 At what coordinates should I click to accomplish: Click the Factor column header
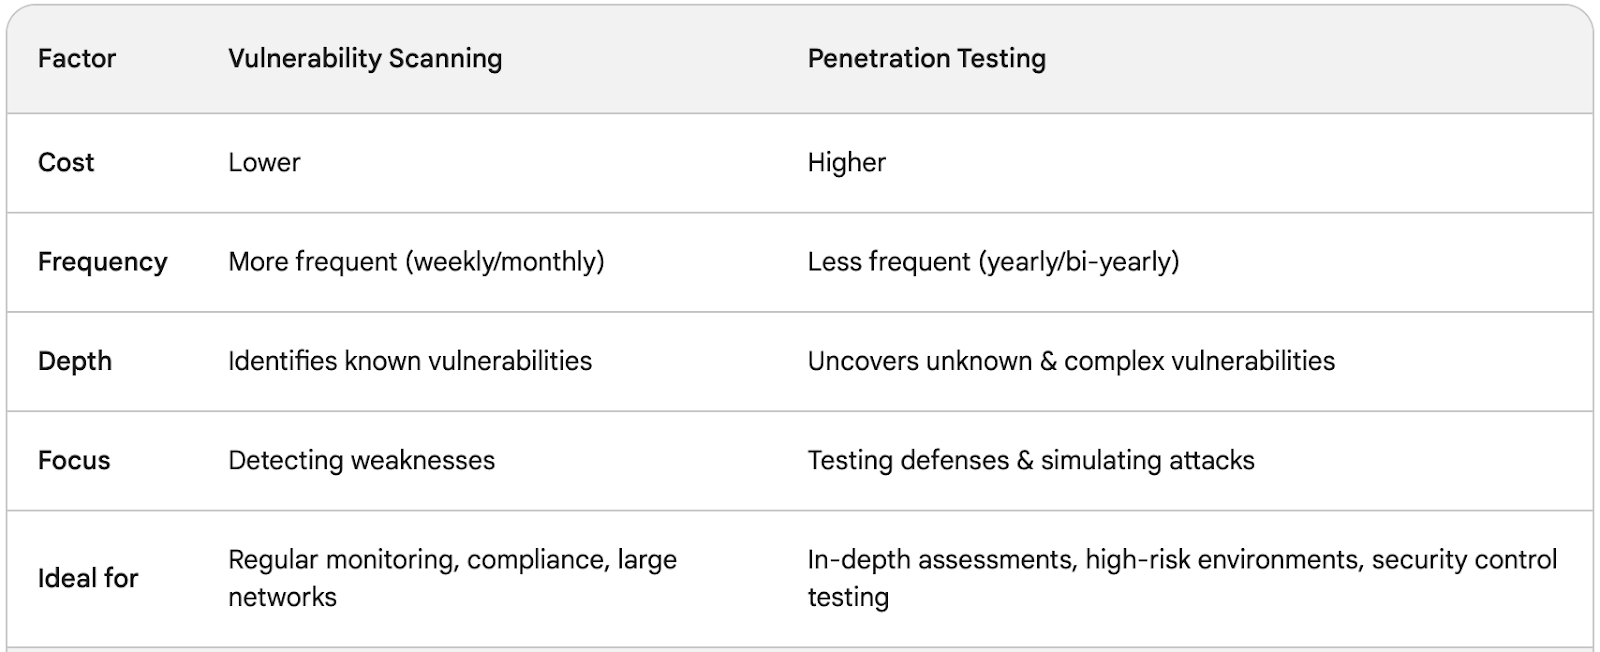[x=77, y=59]
